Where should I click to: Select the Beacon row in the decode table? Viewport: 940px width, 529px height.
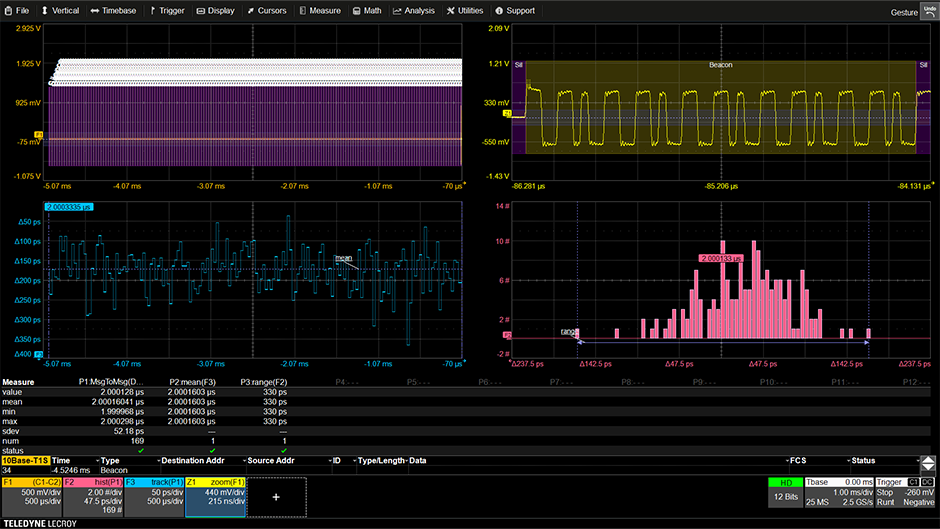(x=112, y=470)
